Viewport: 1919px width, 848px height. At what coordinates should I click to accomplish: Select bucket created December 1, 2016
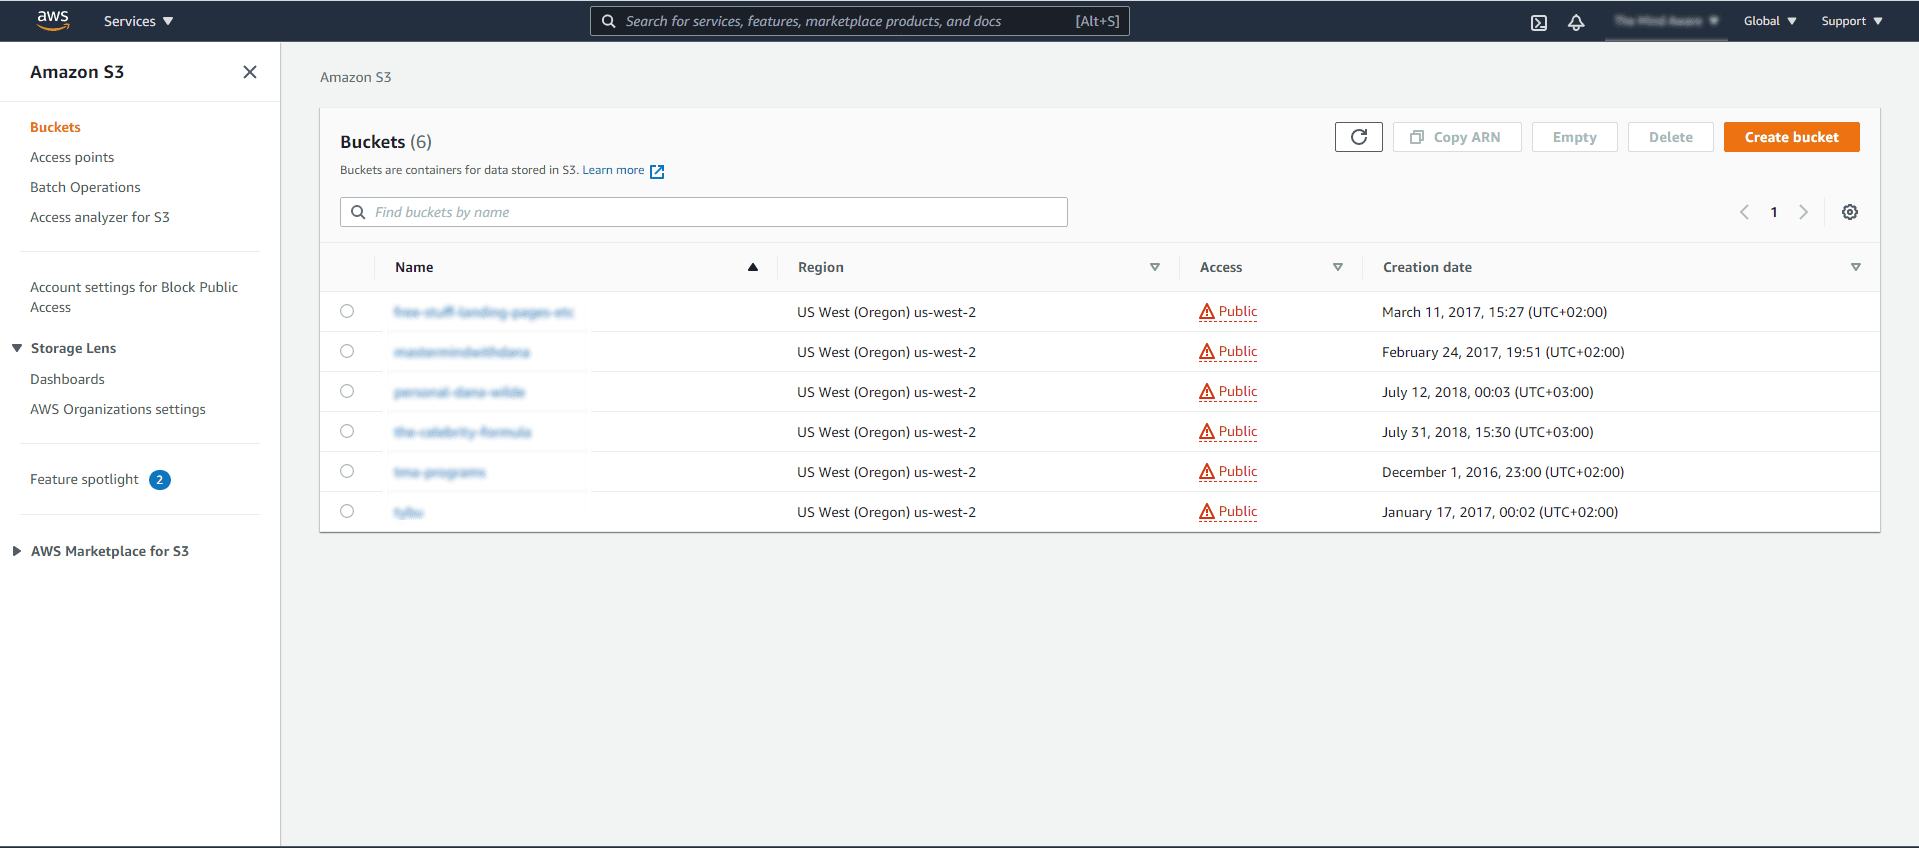(x=347, y=471)
